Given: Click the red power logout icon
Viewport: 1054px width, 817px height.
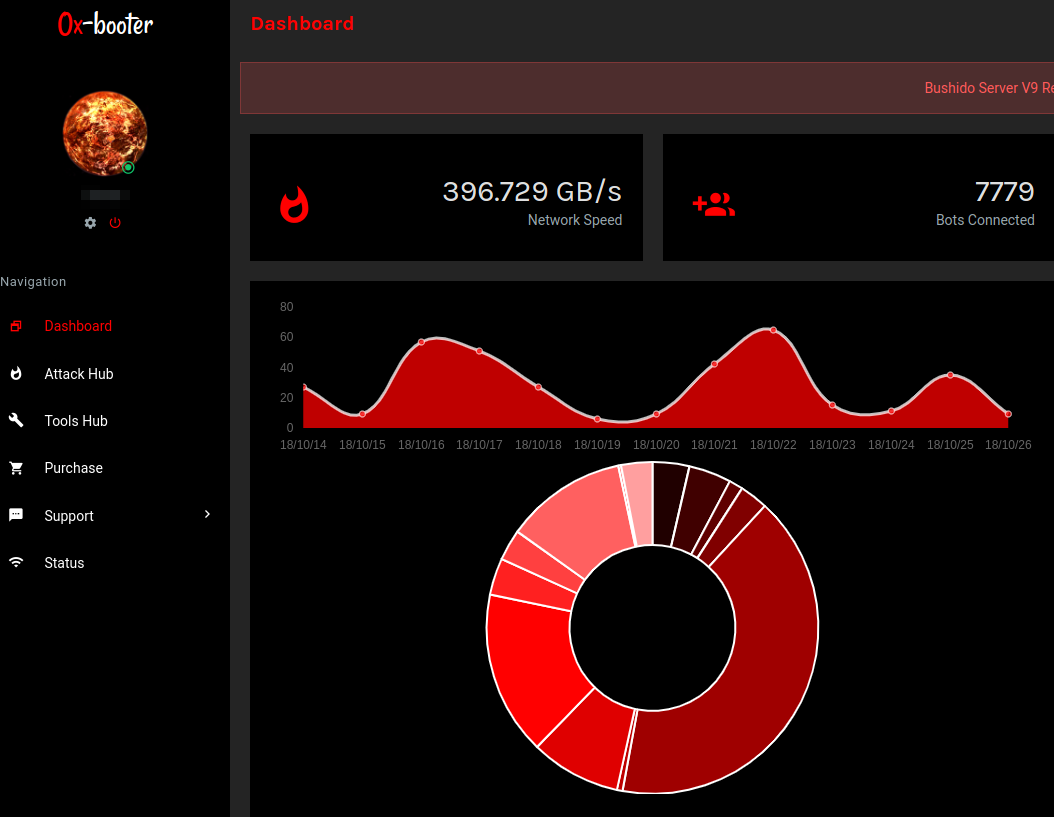Looking at the screenshot, I should 115,223.
